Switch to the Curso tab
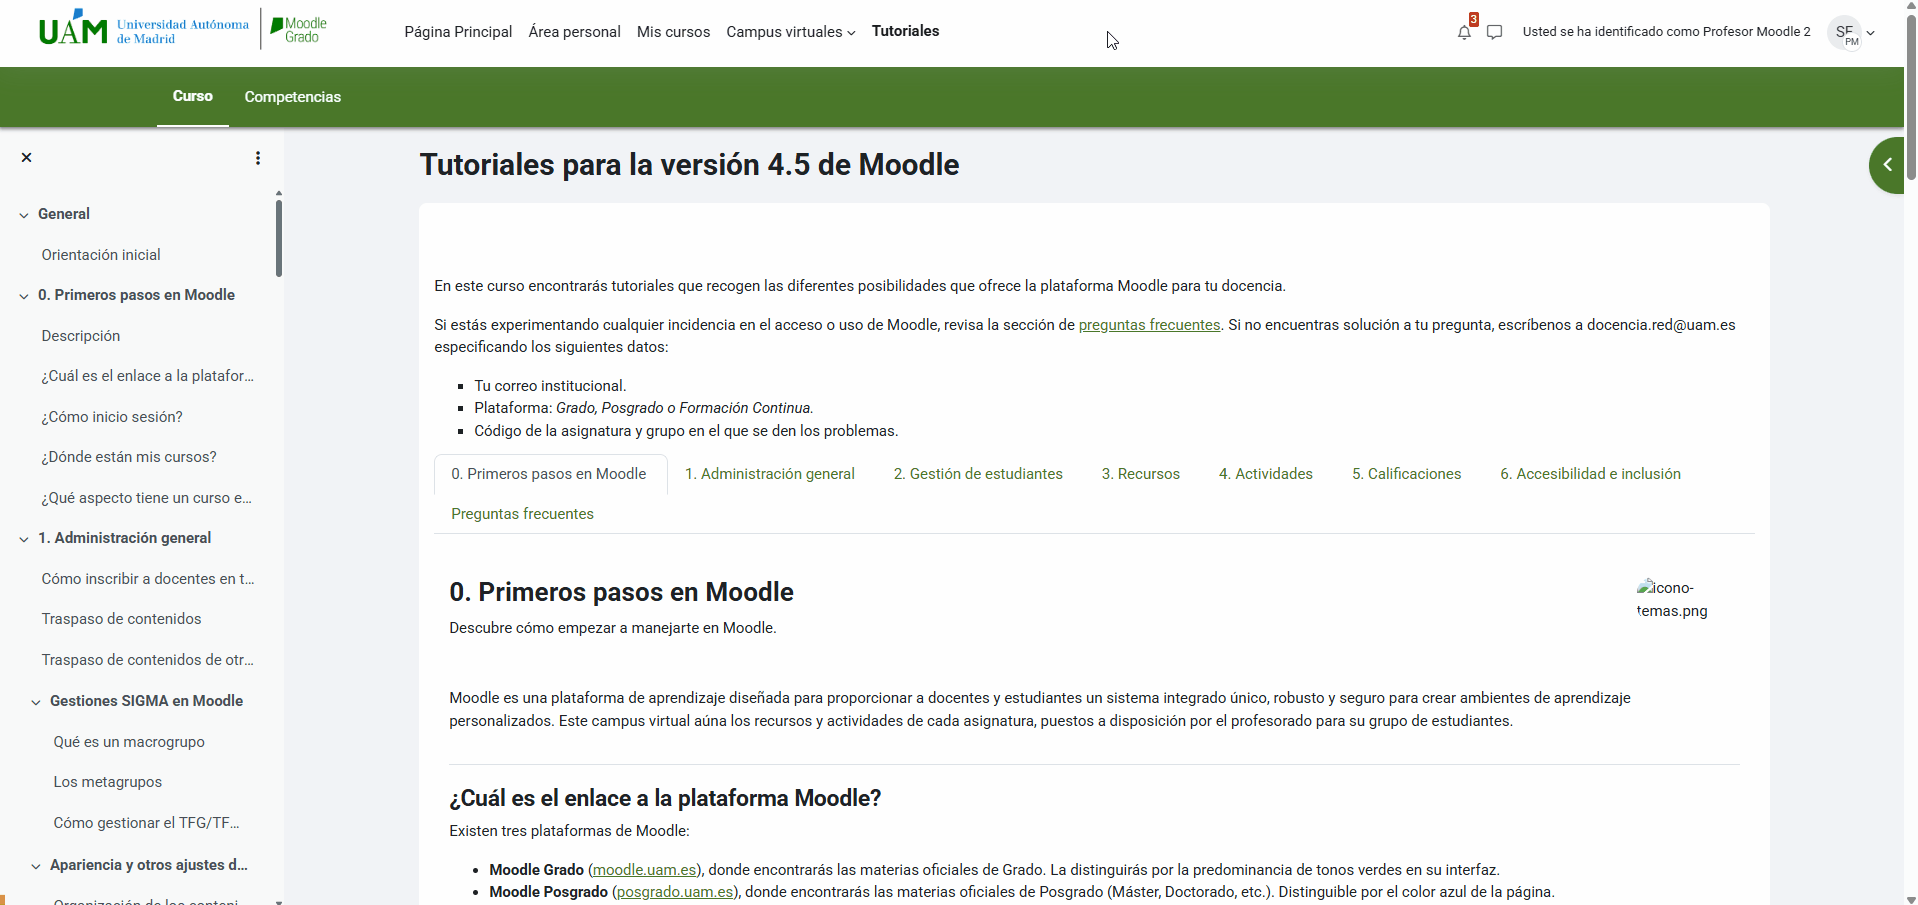The height and width of the screenshot is (905, 1918). tap(193, 96)
